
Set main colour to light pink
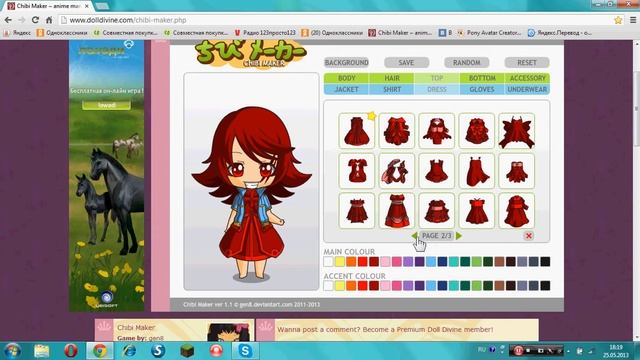coord(385,262)
